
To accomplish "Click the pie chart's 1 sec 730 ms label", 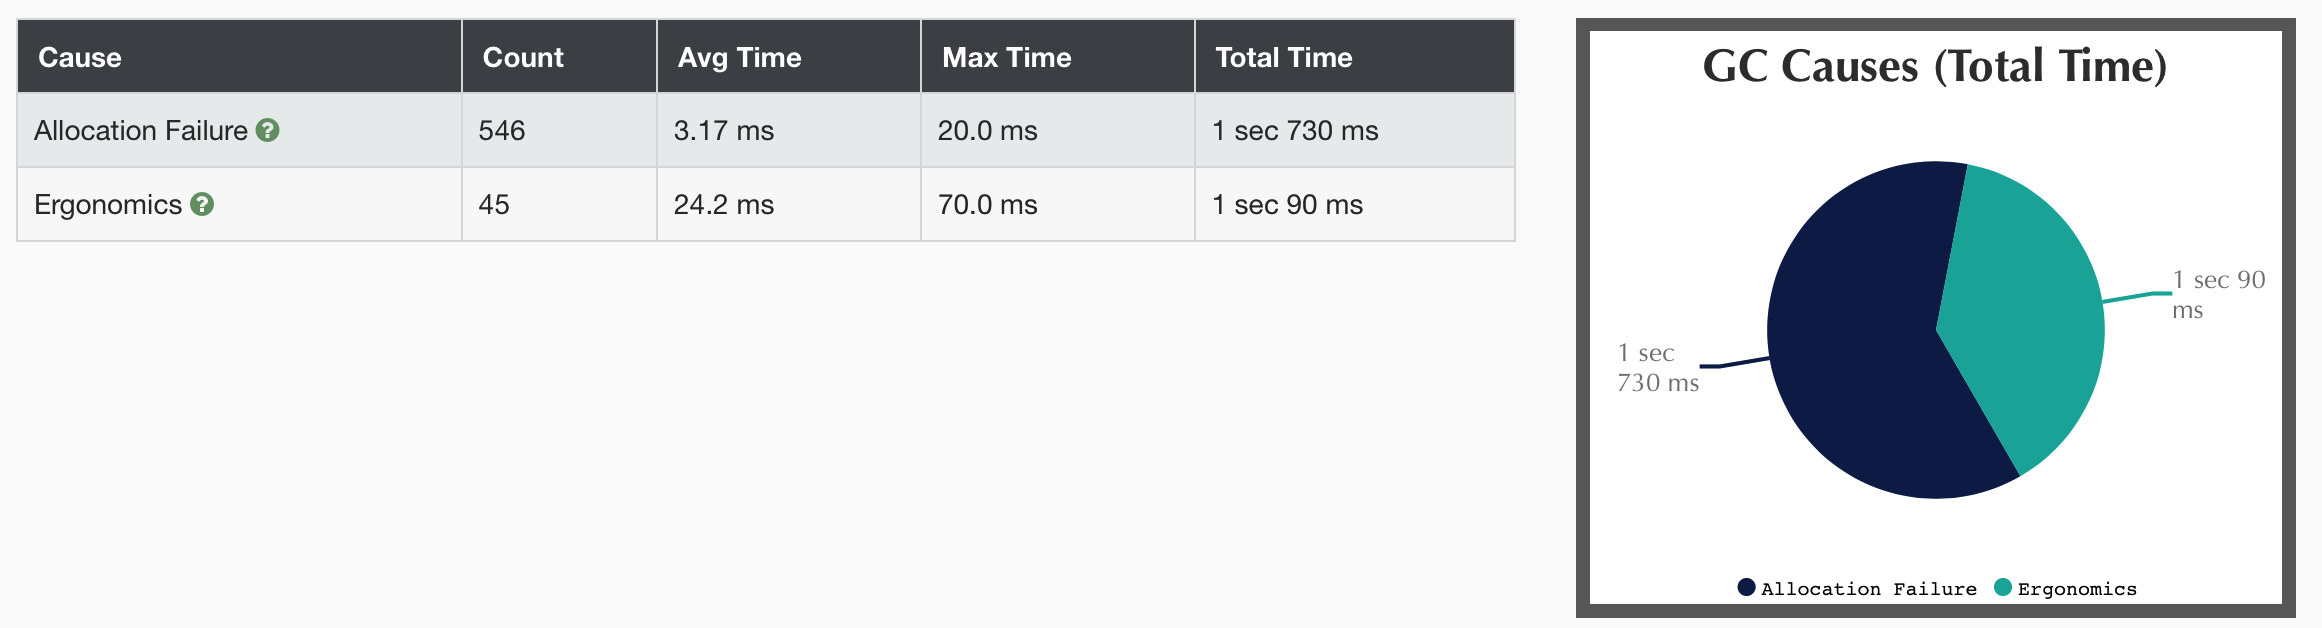I will click(1657, 367).
